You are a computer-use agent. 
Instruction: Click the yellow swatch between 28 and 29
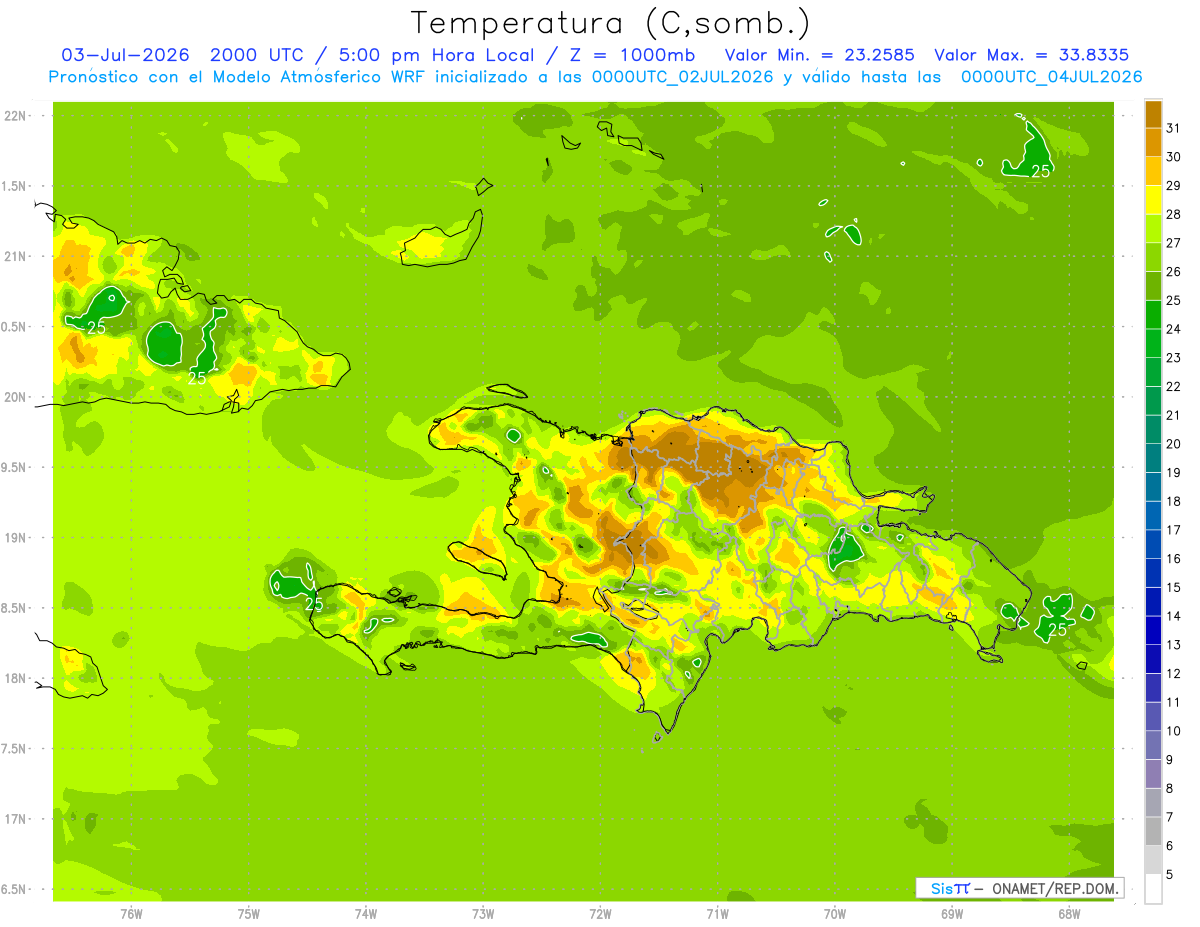pos(1153,200)
